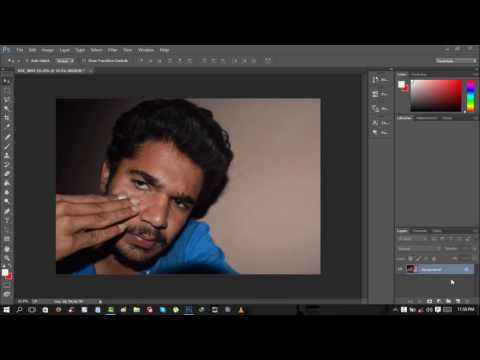Select the Eyedropper tool
480x360 pixels.
[6, 127]
